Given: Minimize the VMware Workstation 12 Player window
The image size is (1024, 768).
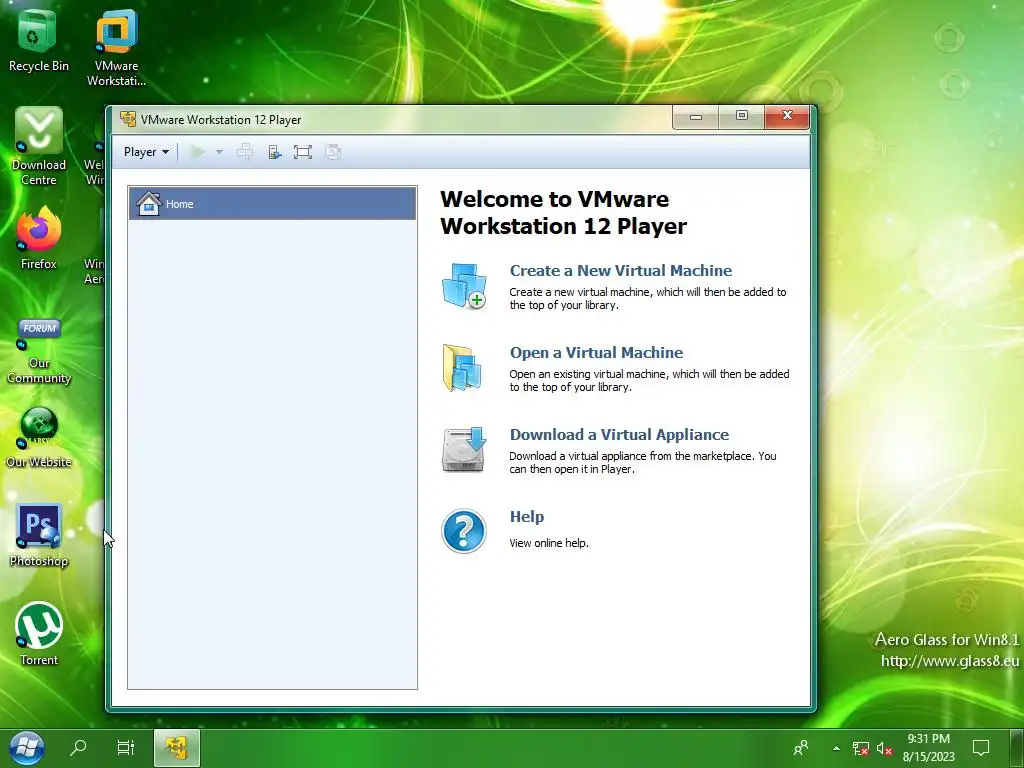Looking at the screenshot, I should click(x=696, y=117).
